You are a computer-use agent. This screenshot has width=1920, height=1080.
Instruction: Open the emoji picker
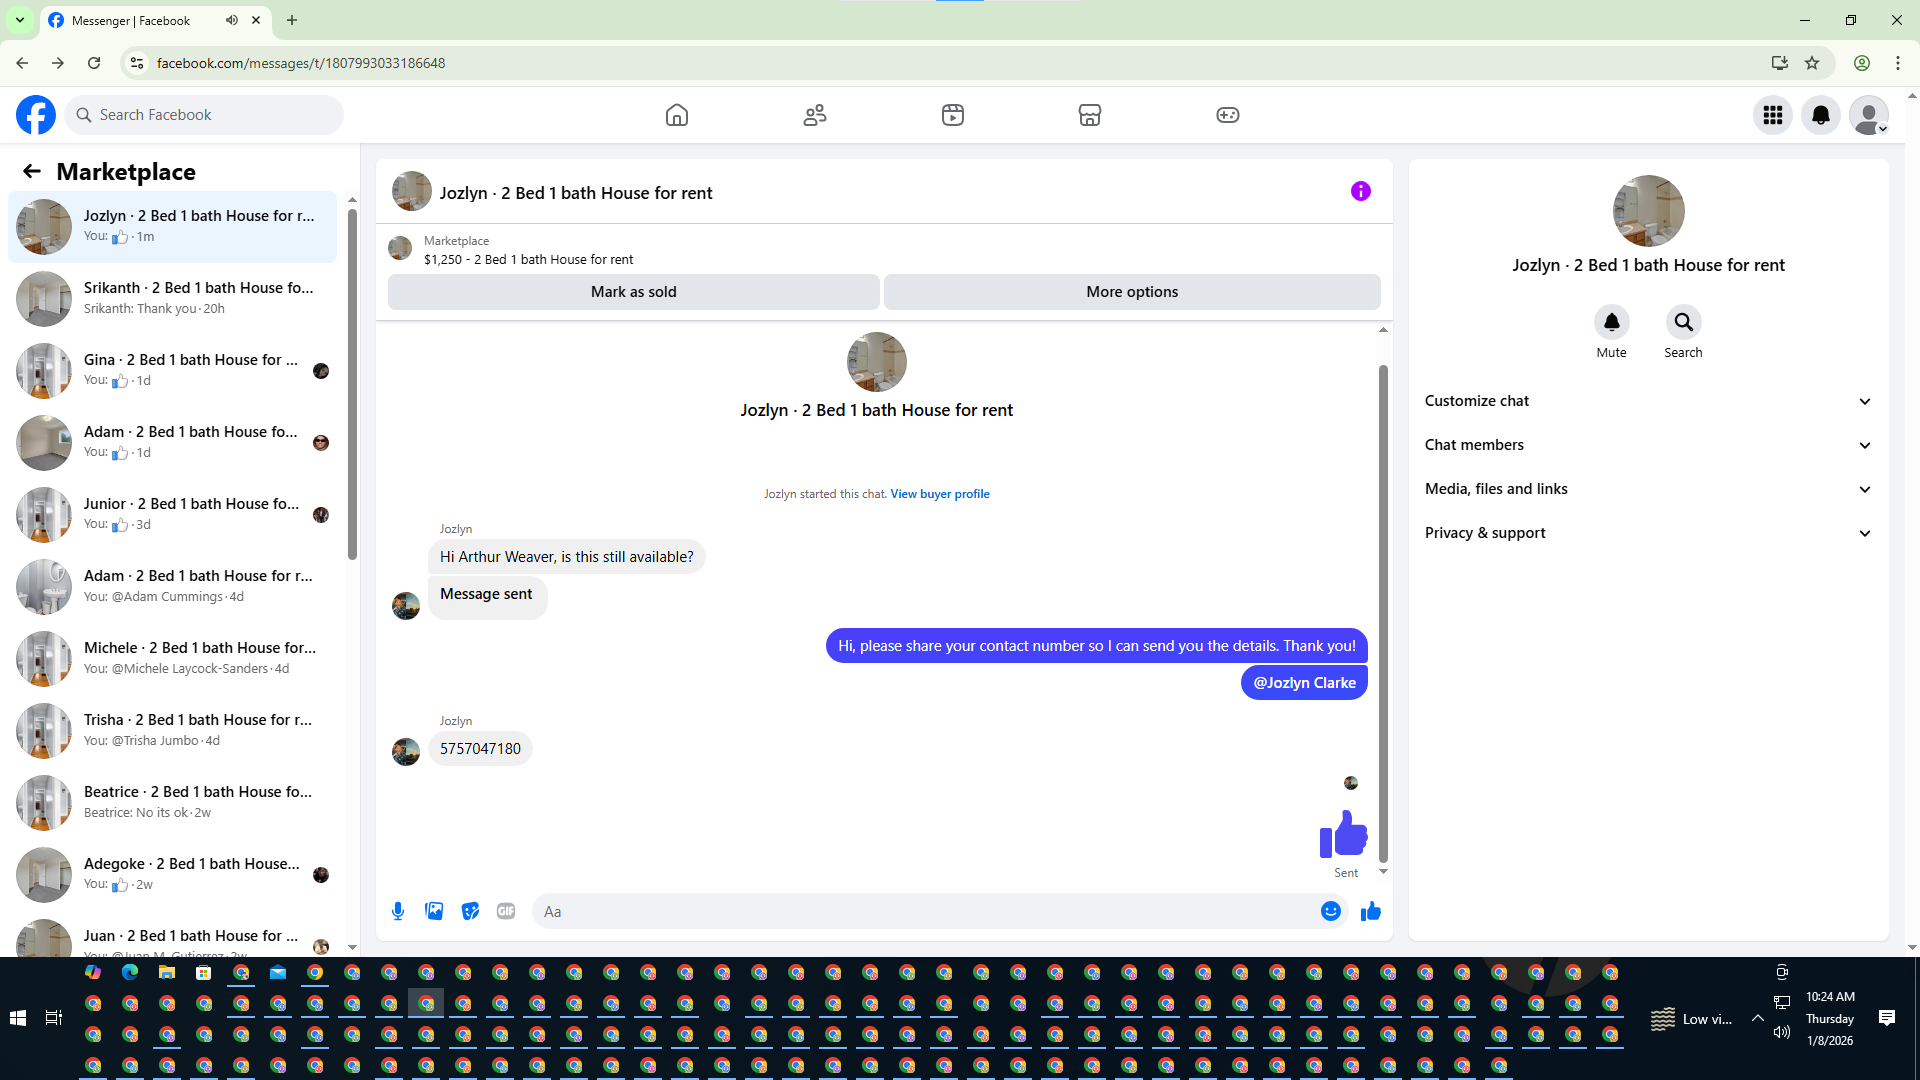(x=1331, y=911)
